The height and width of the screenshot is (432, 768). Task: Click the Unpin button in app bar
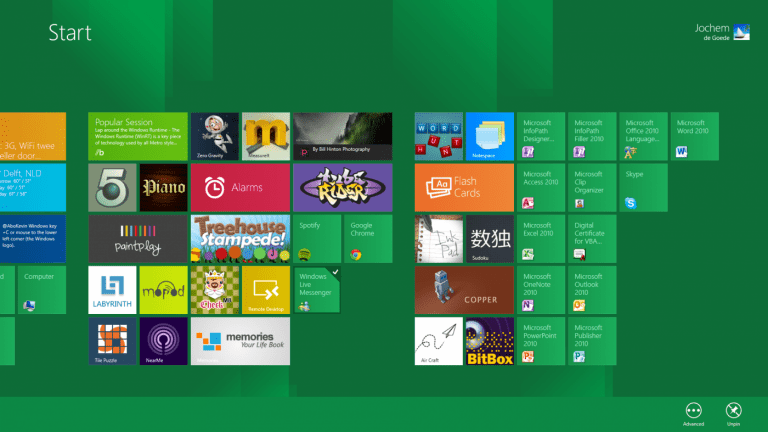click(x=733, y=414)
